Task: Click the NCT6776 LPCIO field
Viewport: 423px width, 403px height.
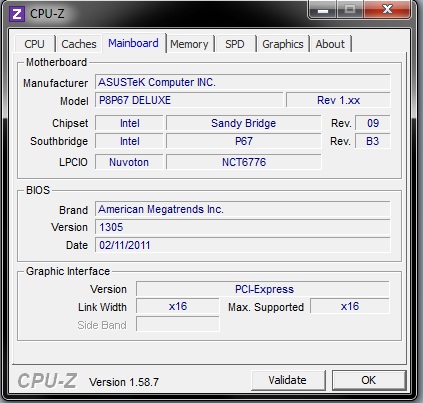Action: click(x=244, y=162)
